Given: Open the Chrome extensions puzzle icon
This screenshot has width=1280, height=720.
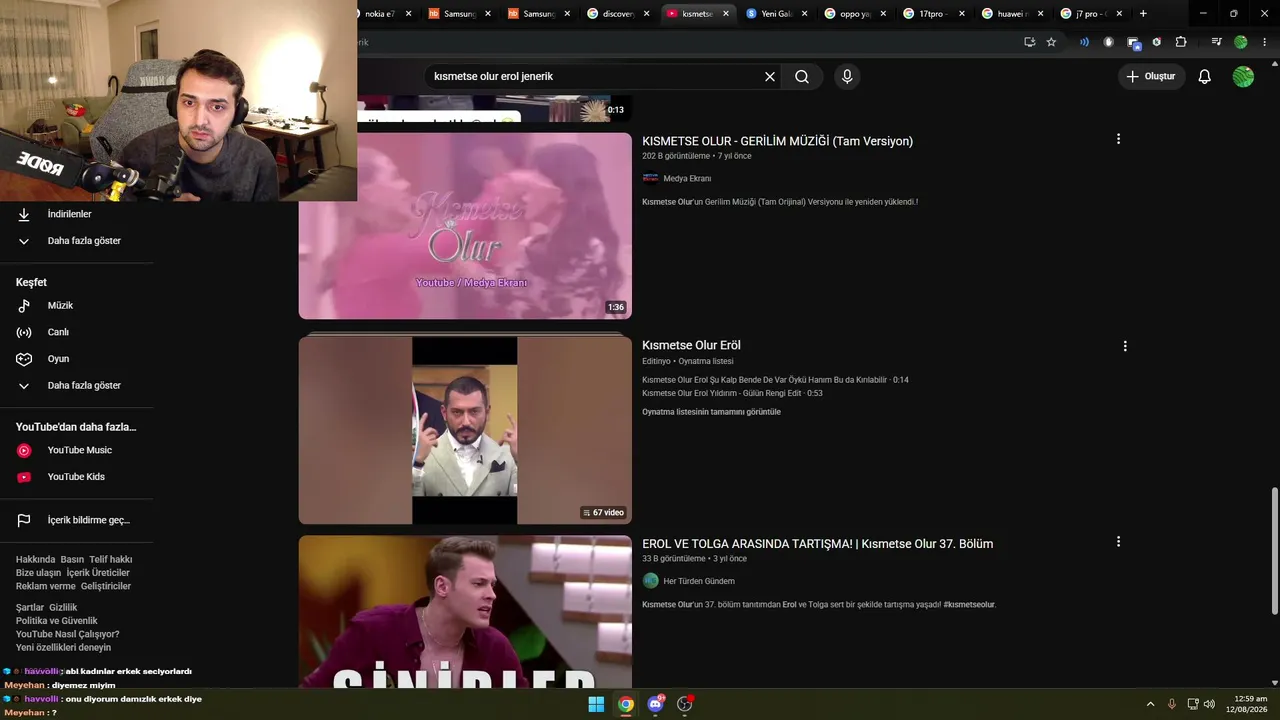Looking at the screenshot, I should pos(1181,42).
